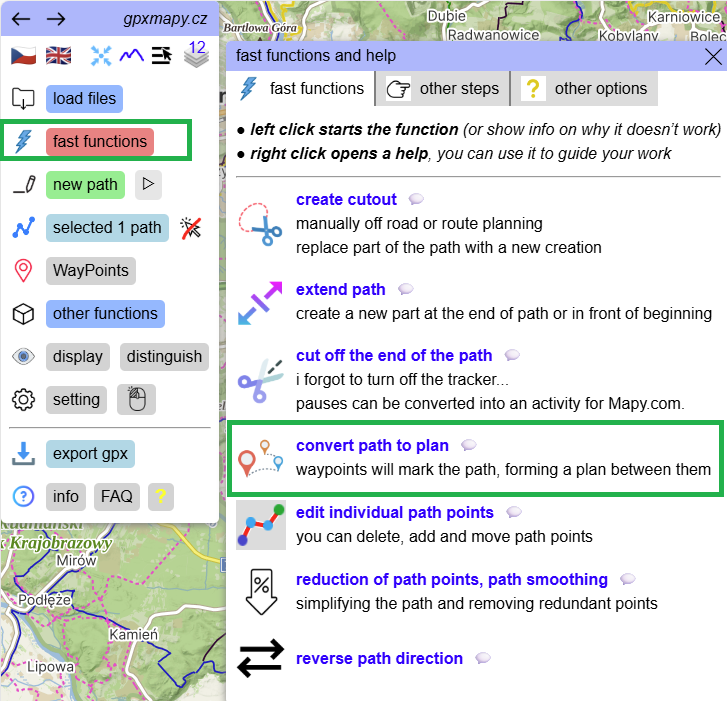The height and width of the screenshot is (701, 727).
Task: Open the selected 1 path menu
Action: [107, 228]
